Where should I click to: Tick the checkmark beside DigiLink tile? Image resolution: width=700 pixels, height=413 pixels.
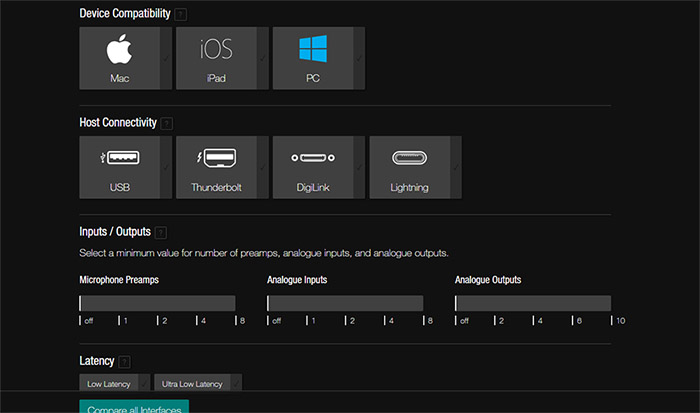pyautogui.click(x=359, y=167)
